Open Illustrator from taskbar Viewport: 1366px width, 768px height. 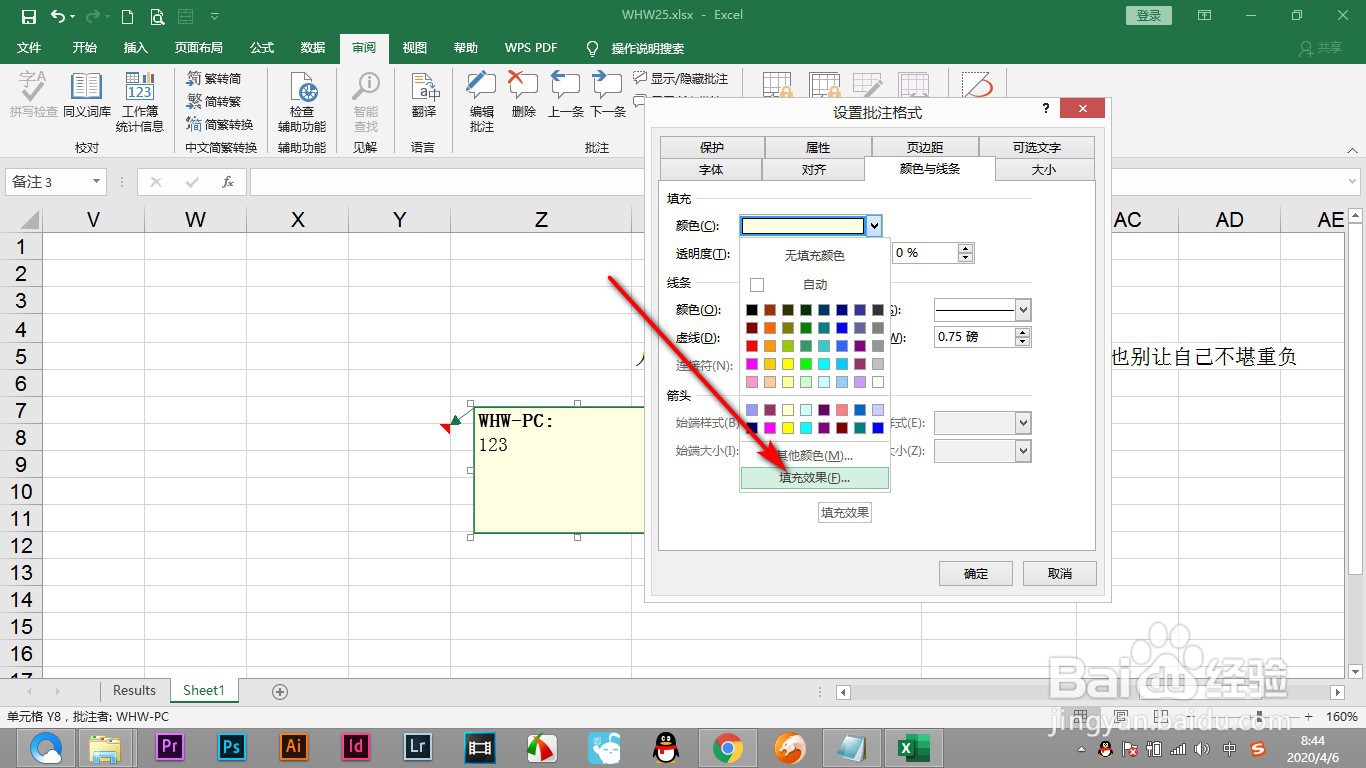coord(294,746)
